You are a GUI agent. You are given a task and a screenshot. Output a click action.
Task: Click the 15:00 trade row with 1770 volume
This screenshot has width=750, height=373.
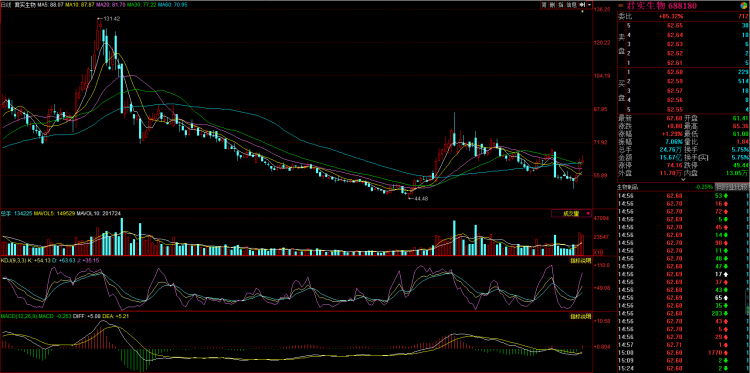[x=683, y=352]
